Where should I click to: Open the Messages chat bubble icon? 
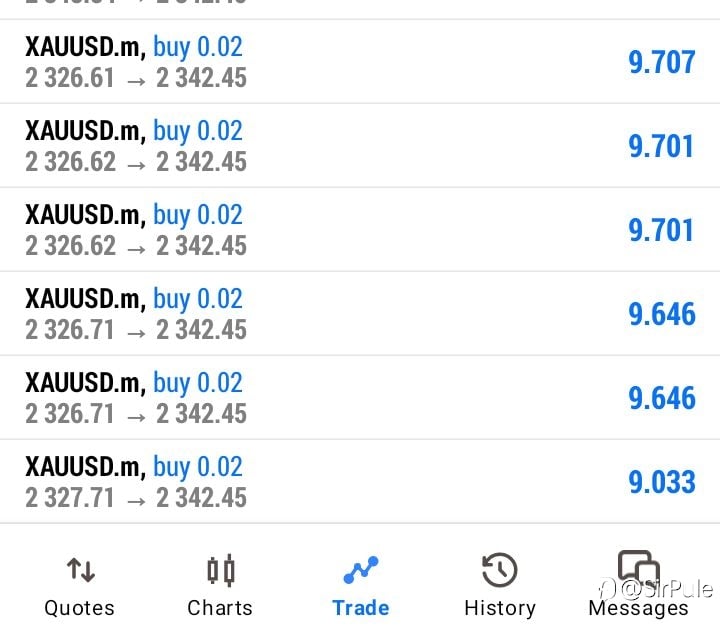(x=639, y=567)
